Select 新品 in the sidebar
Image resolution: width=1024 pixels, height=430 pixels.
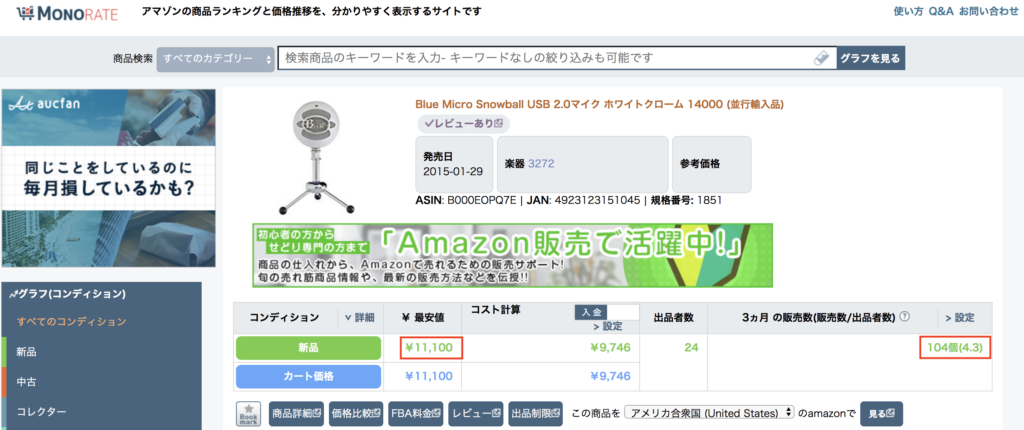[x=27, y=352]
